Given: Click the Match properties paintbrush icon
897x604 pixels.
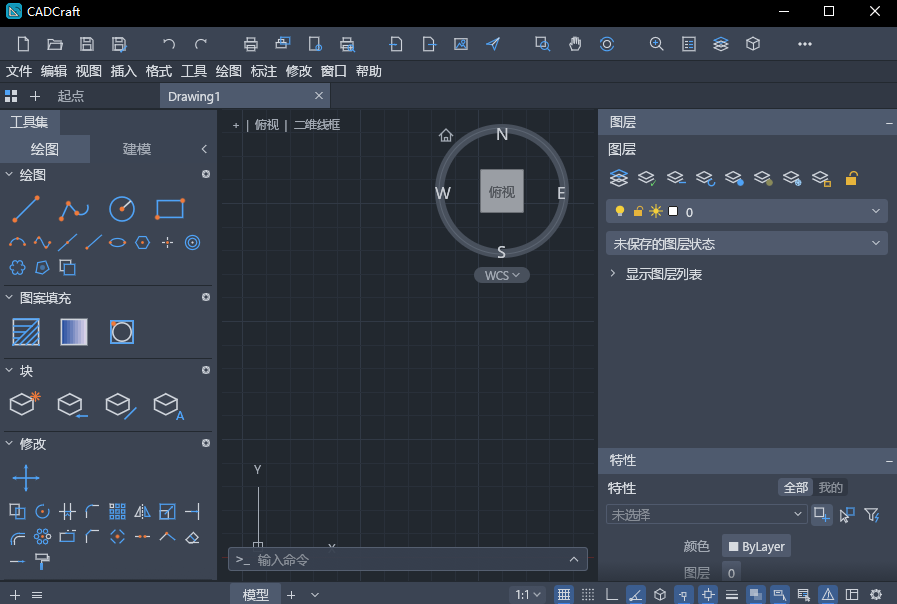Looking at the screenshot, I should click(42, 562).
